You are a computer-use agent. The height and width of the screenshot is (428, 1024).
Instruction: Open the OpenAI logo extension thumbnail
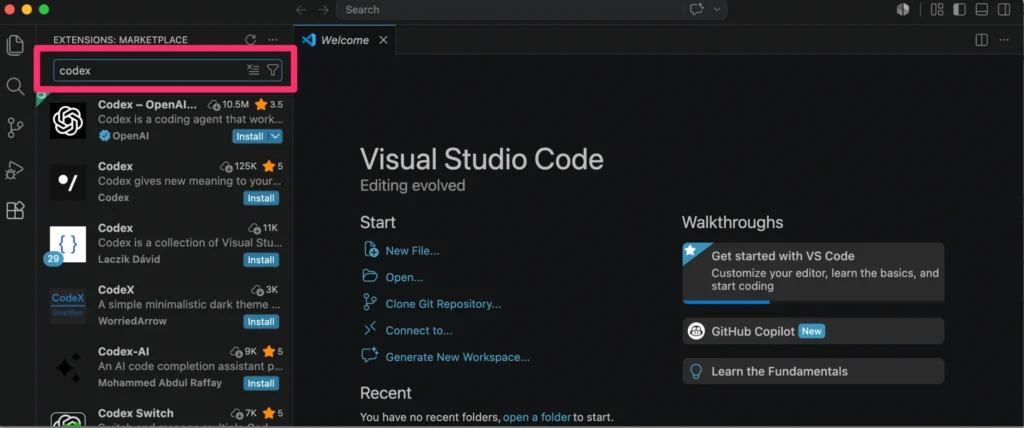(x=68, y=120)
